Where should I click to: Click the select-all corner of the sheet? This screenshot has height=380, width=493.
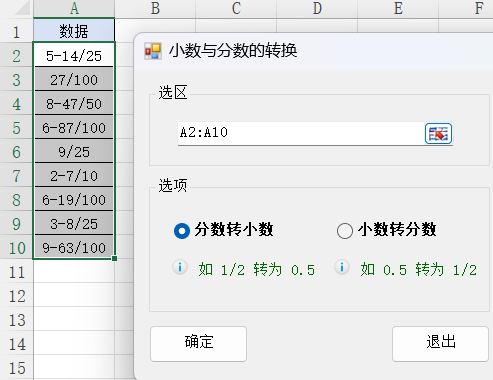17,9
